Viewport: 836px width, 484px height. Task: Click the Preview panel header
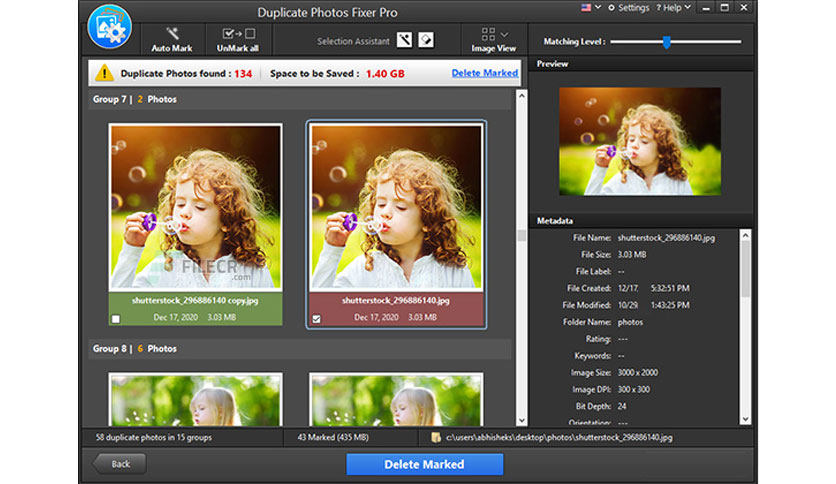point(640,64)
